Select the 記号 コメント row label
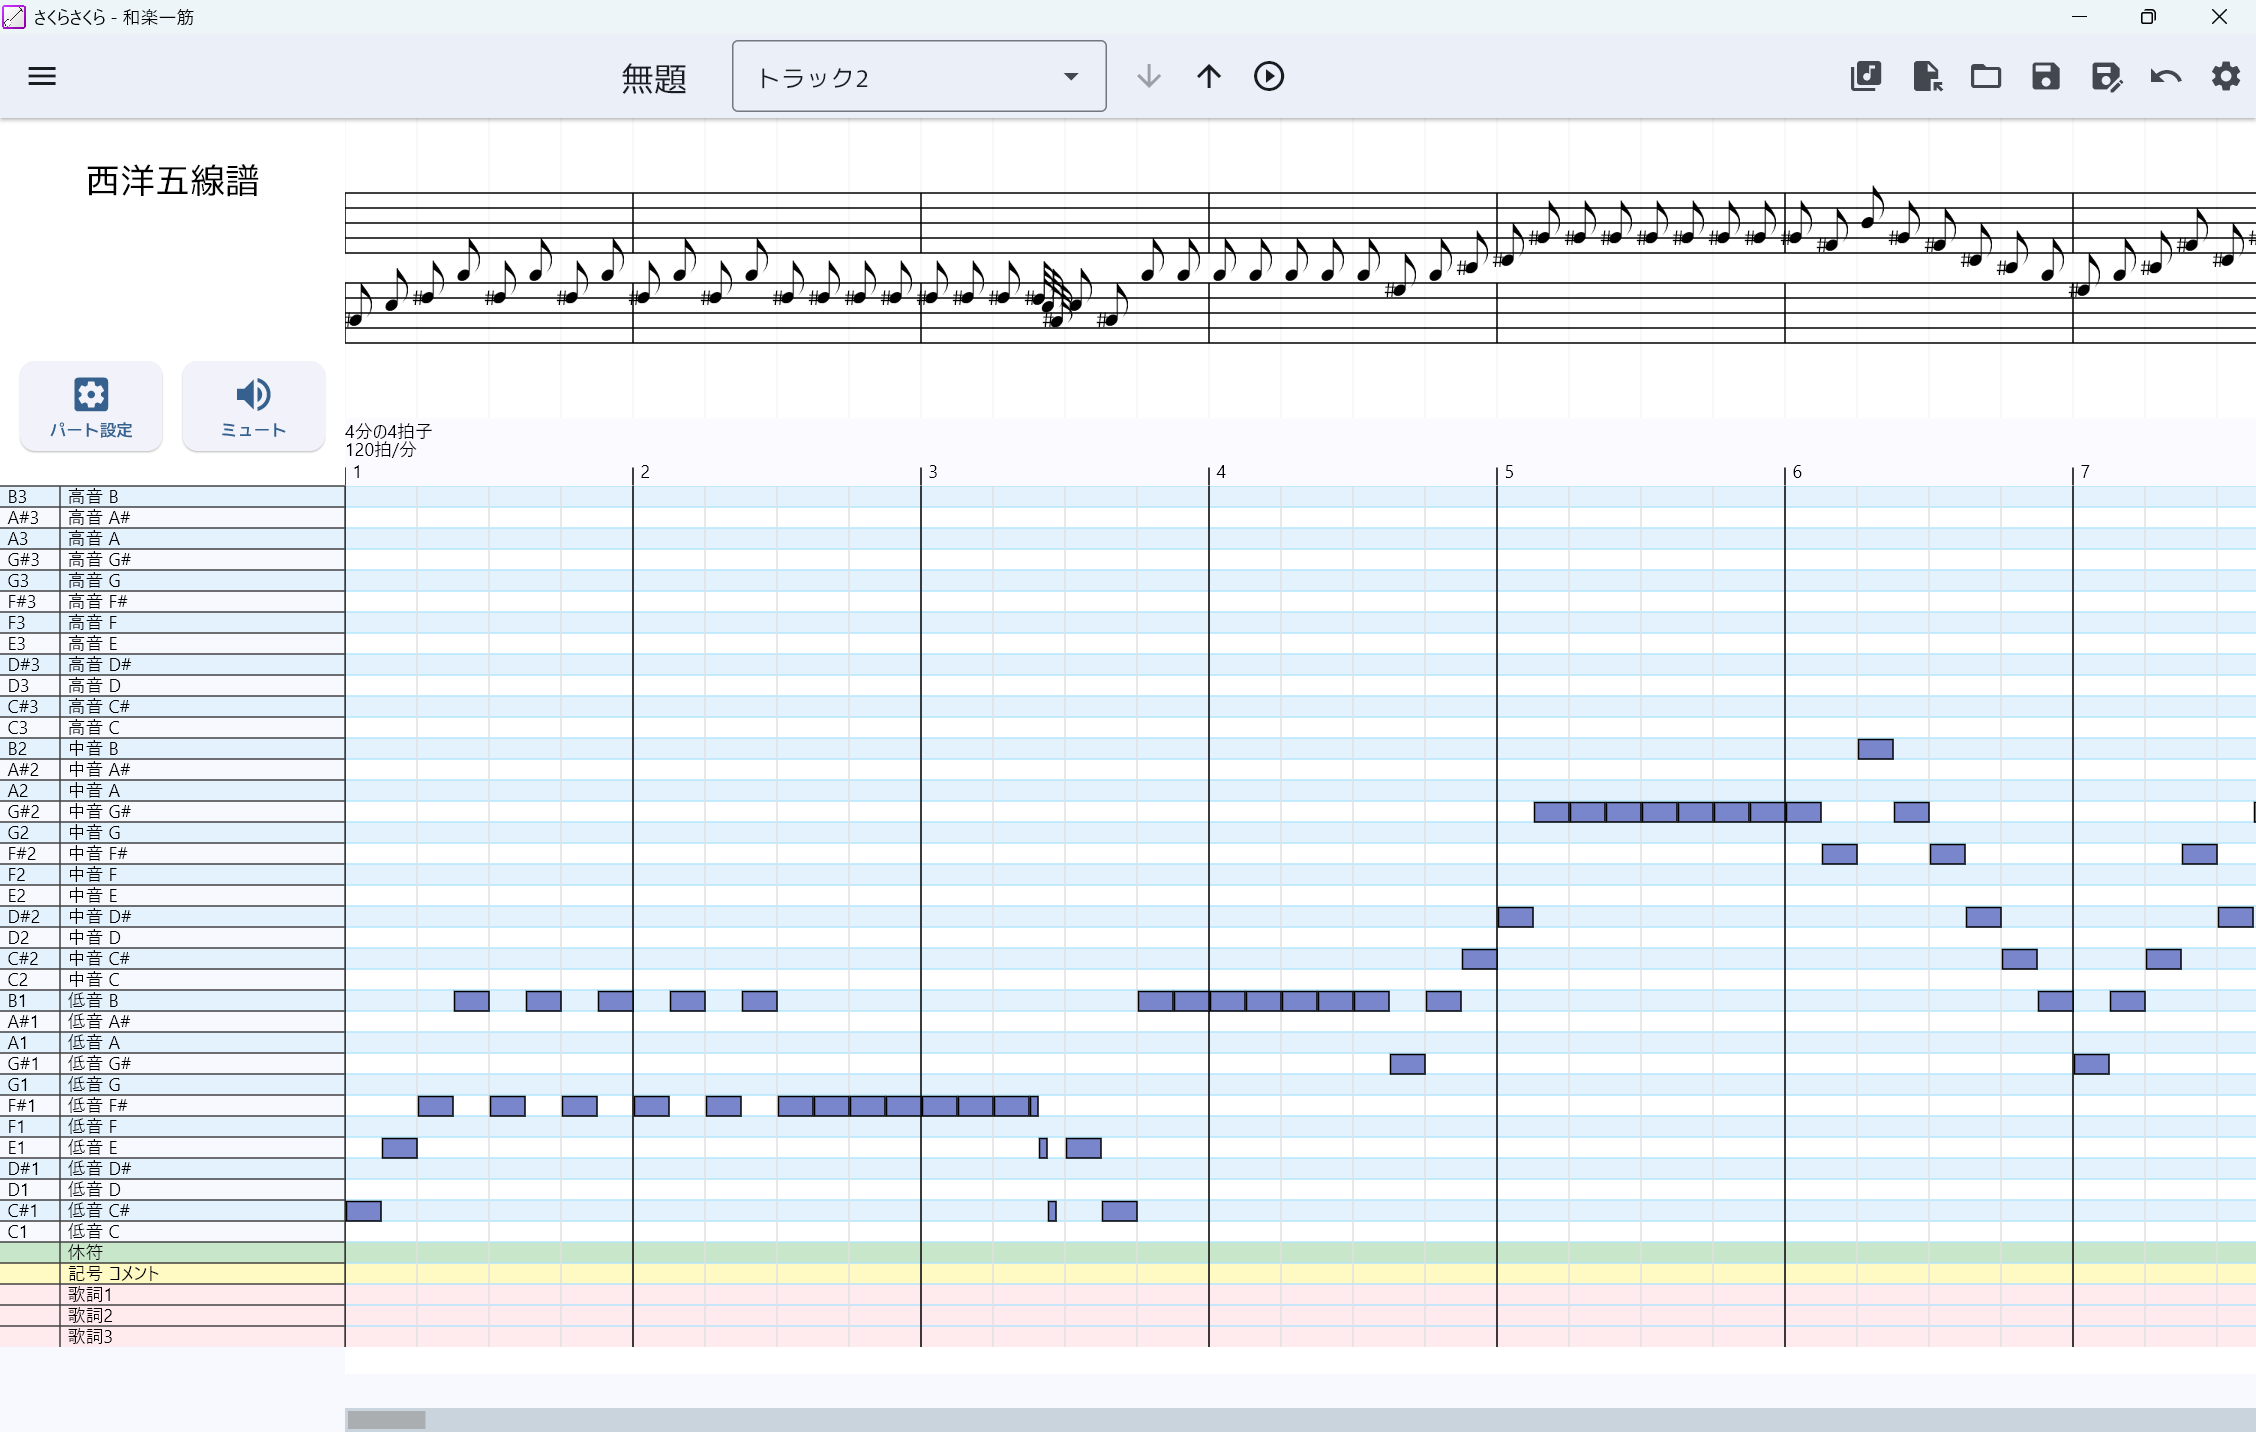 point(114,1273)
